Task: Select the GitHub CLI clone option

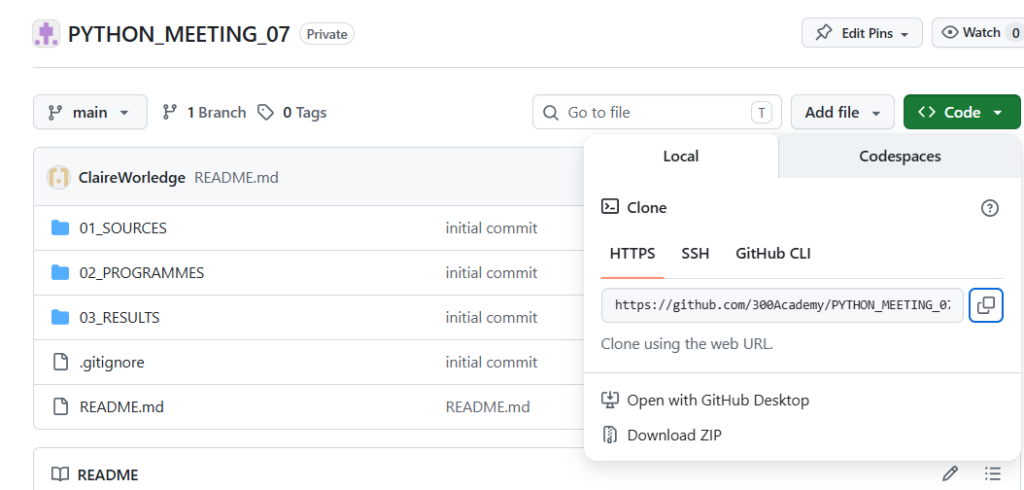Action: [x=773, y=253]
